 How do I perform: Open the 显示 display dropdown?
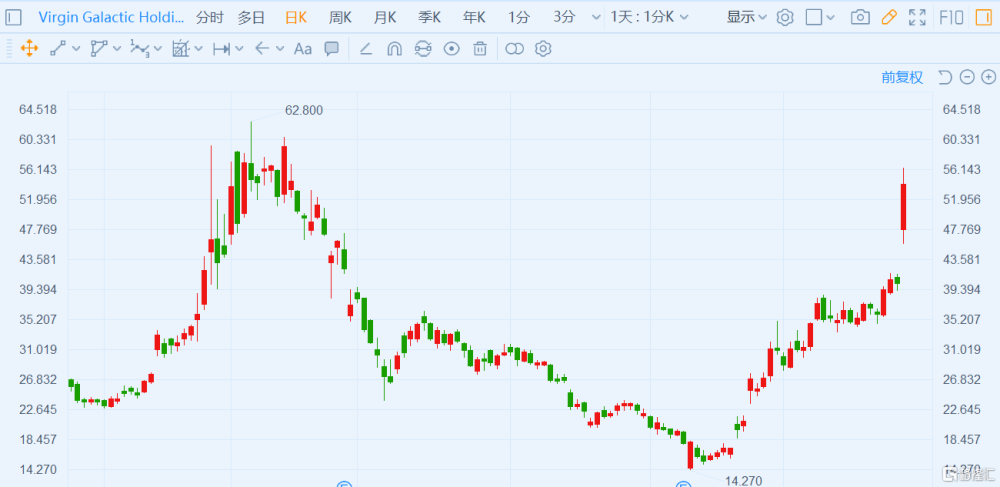747,17
